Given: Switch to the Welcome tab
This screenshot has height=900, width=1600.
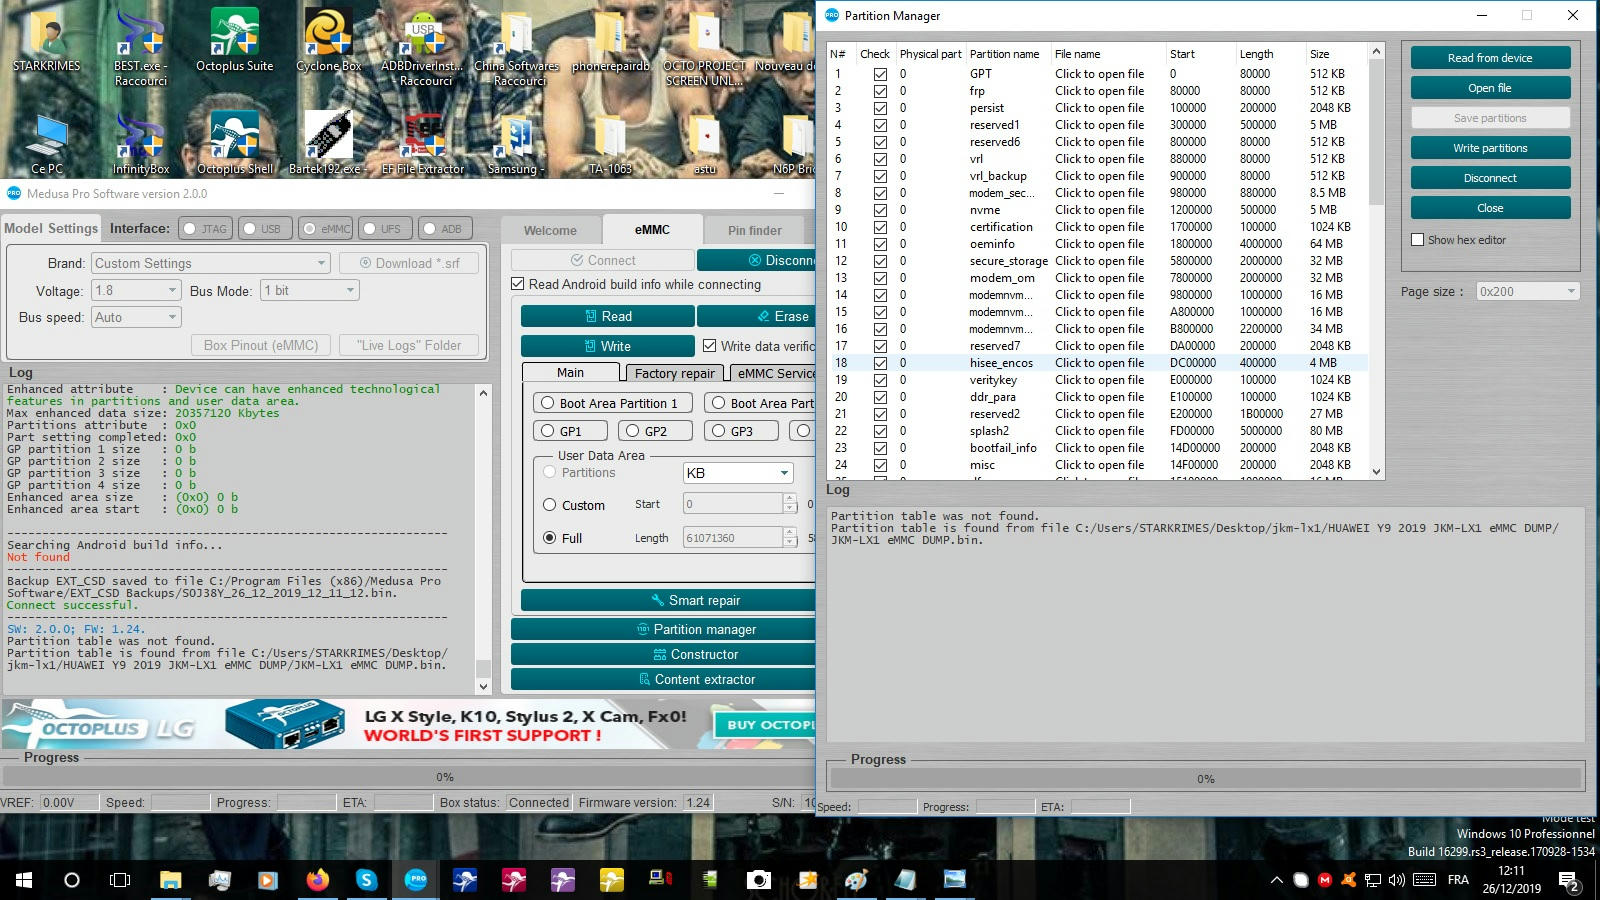Looking at the screenshot, I should click(x=550, y=230).
